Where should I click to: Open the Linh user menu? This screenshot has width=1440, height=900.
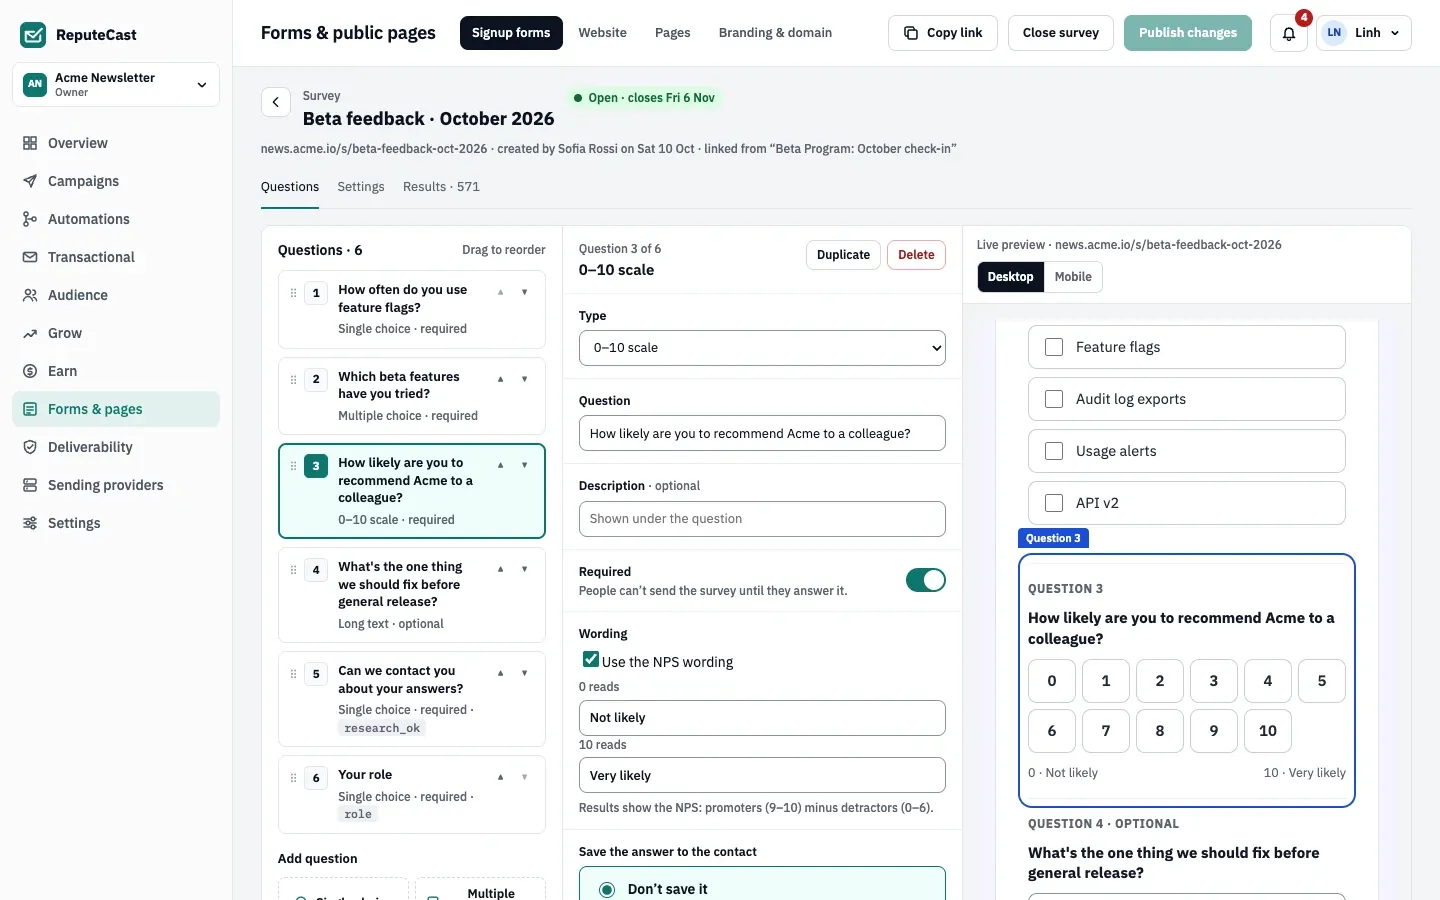(x=1364, y=33)
